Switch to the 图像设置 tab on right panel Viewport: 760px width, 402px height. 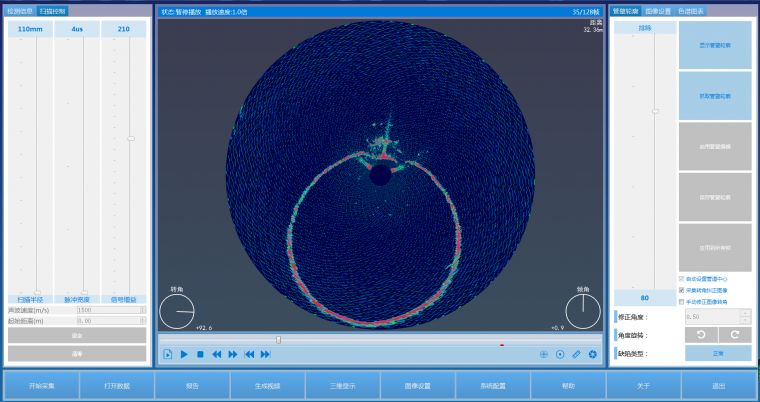tap(657, 11)
